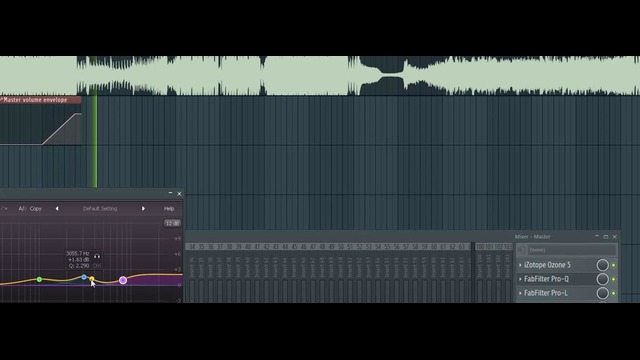
Task: Toggle the A/B comparison button in Pro-Q
Action: (x=22, y=209)
